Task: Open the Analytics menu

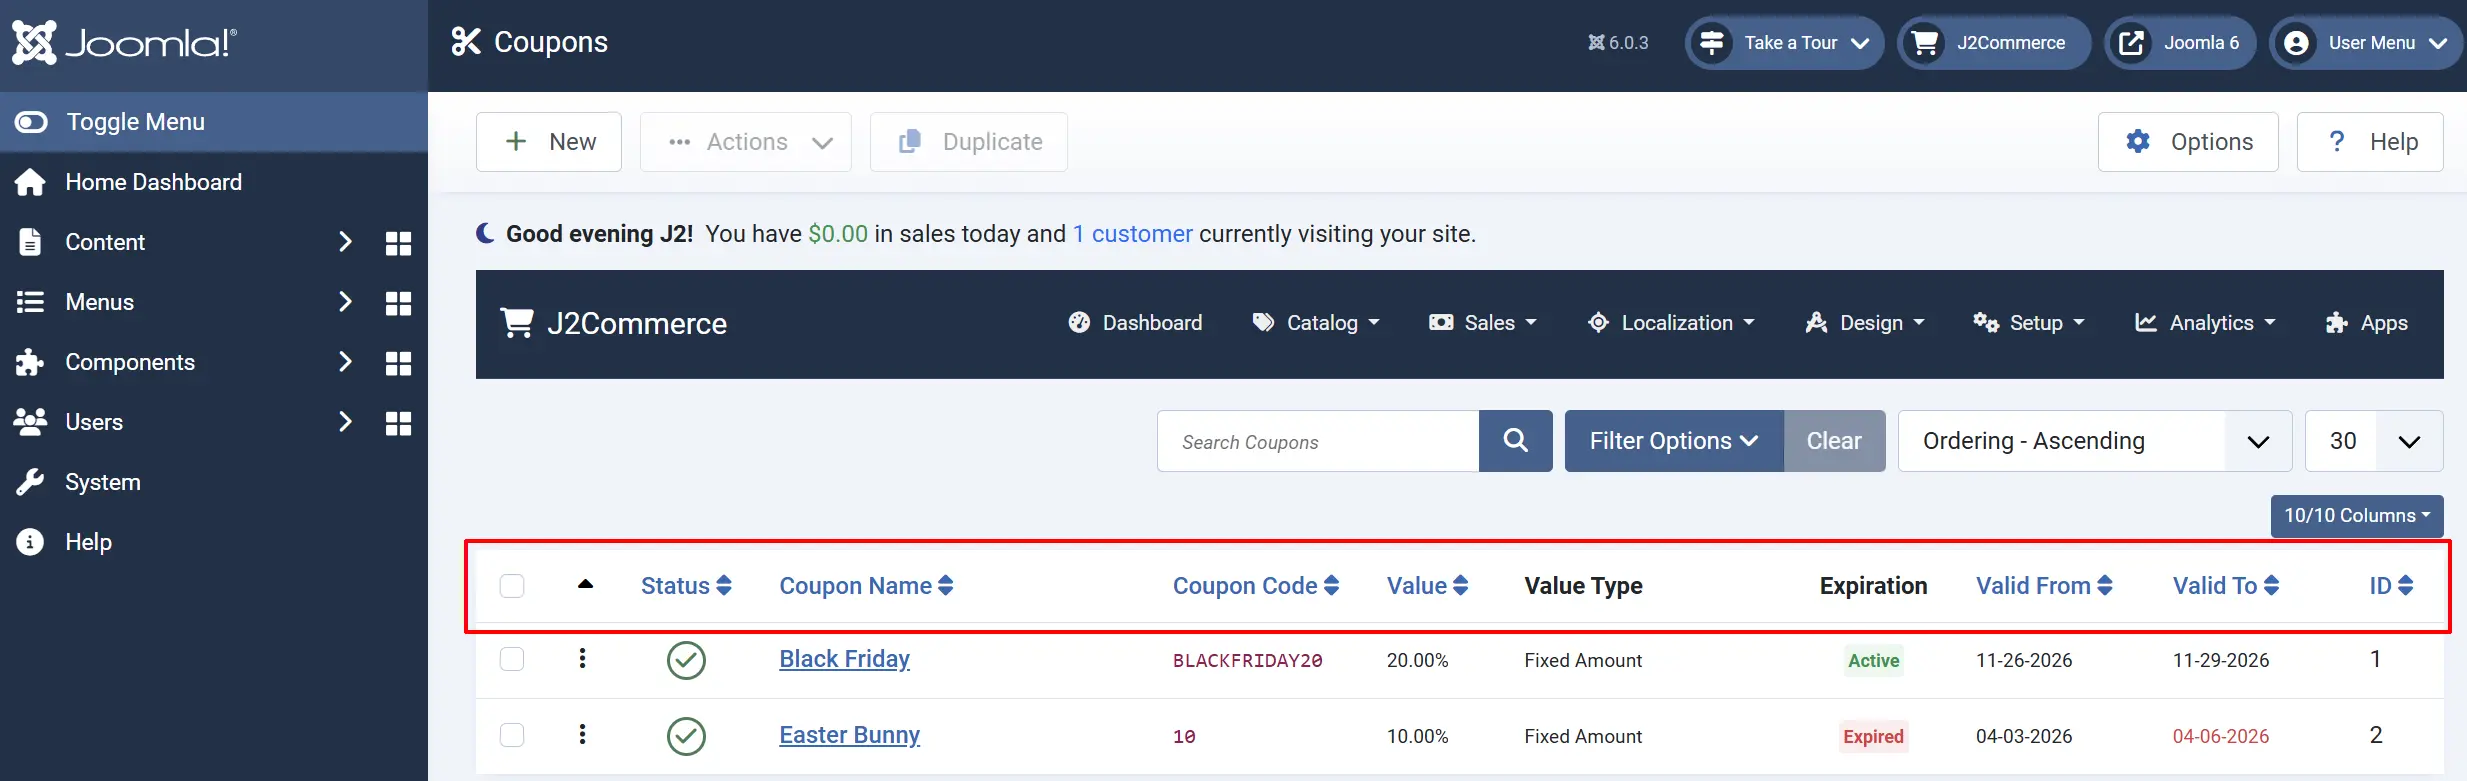Action: (x=2205, y=323)
